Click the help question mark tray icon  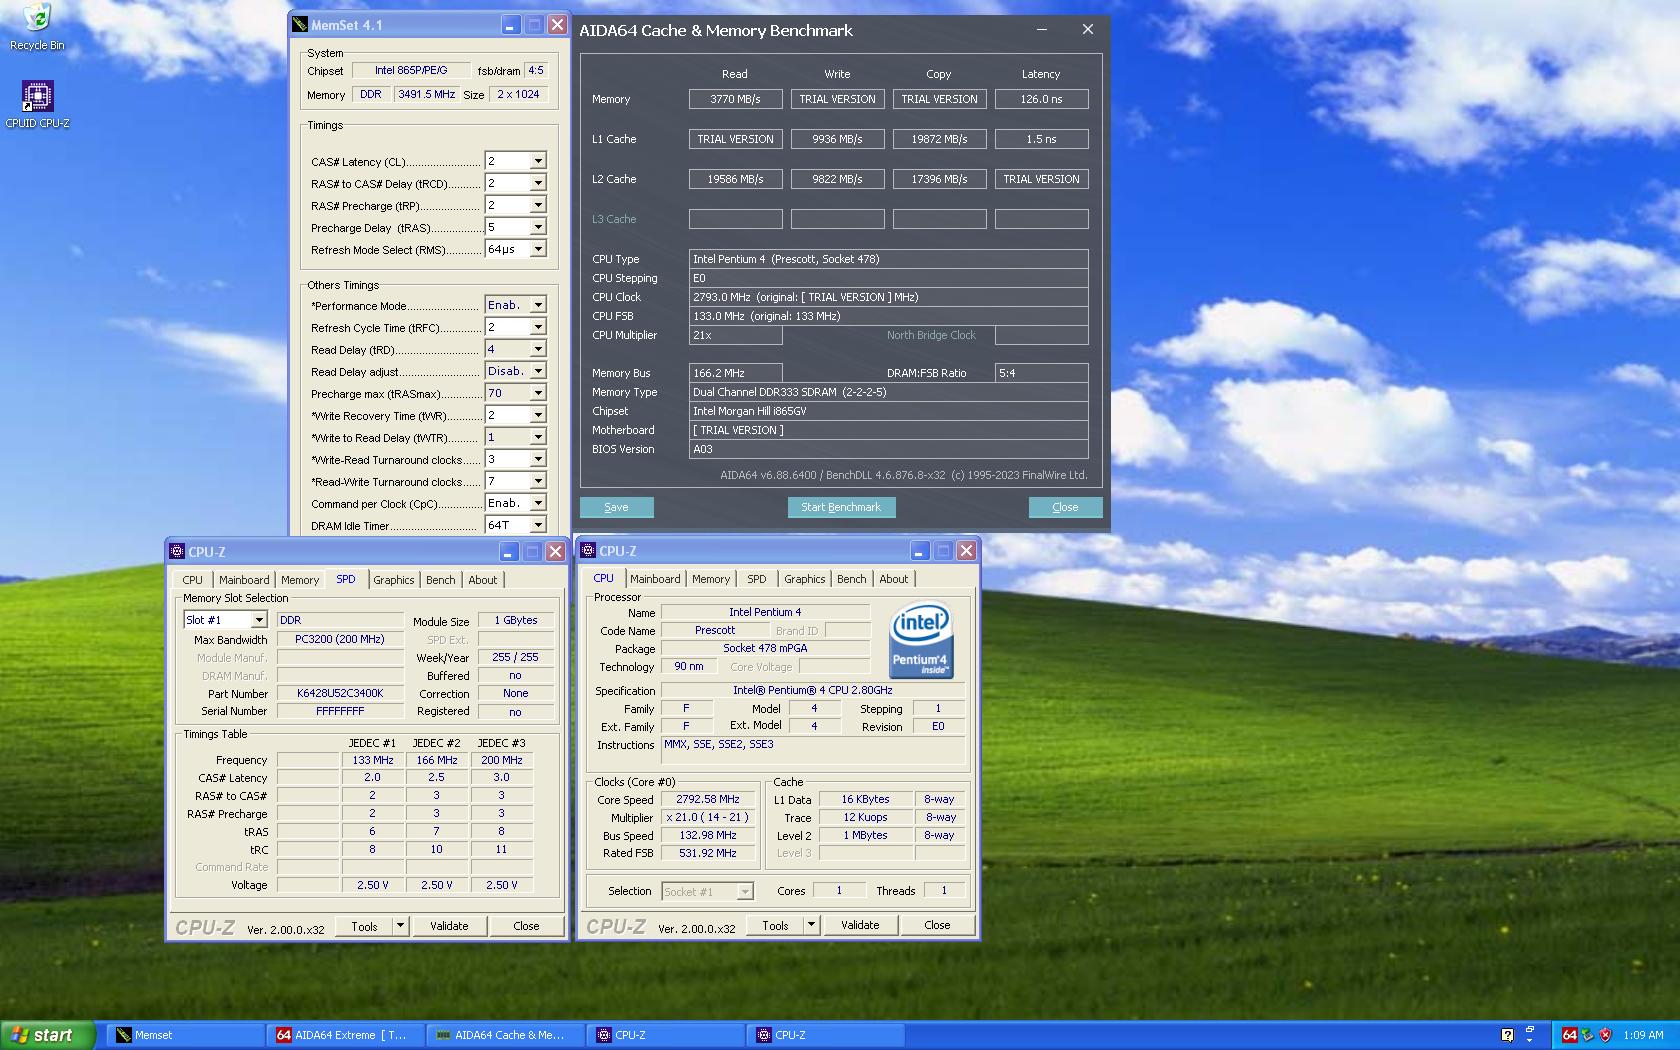coord(1507,1035)
